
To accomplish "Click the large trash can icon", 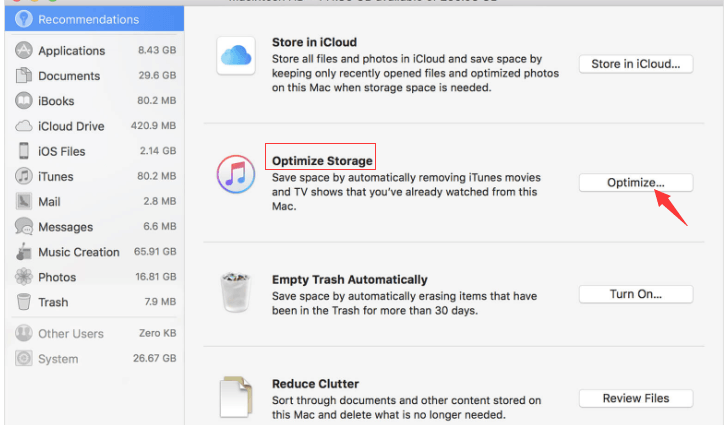I will [236, 292].
